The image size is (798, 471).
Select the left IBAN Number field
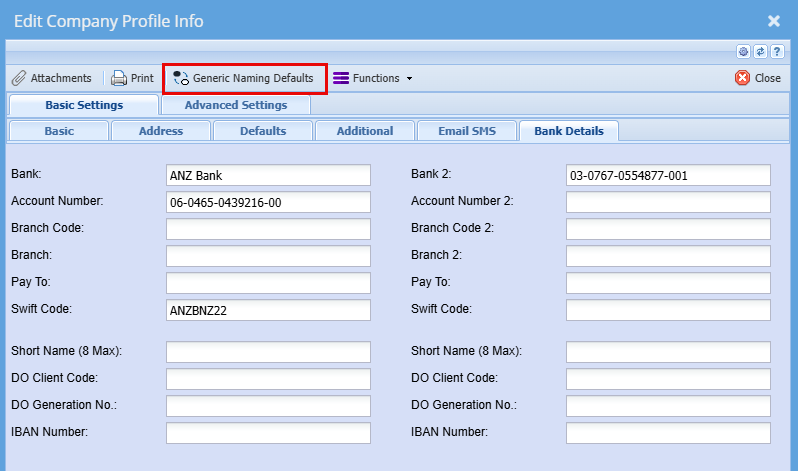[x=268, y=433]
